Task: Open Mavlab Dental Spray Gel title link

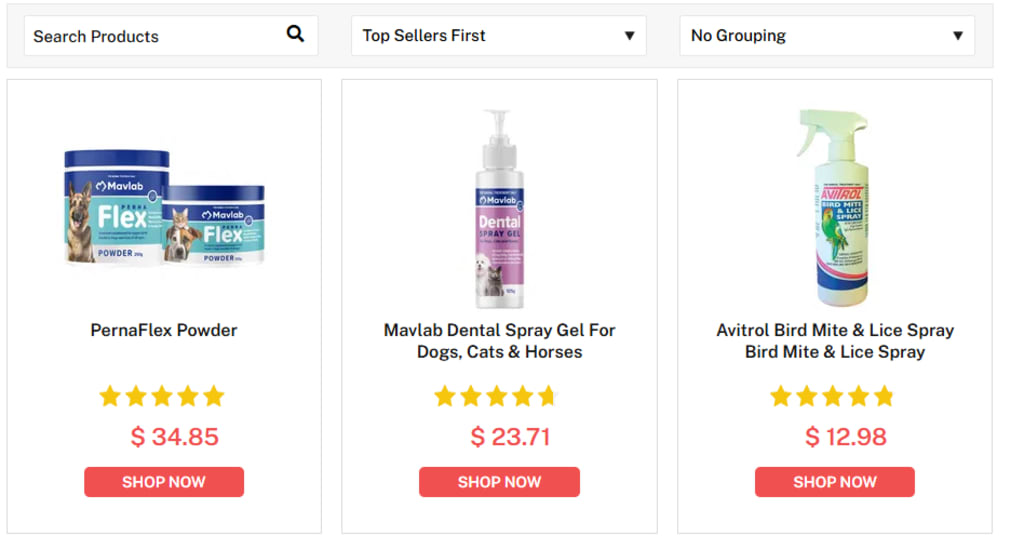Action: (x=499, y=341)
